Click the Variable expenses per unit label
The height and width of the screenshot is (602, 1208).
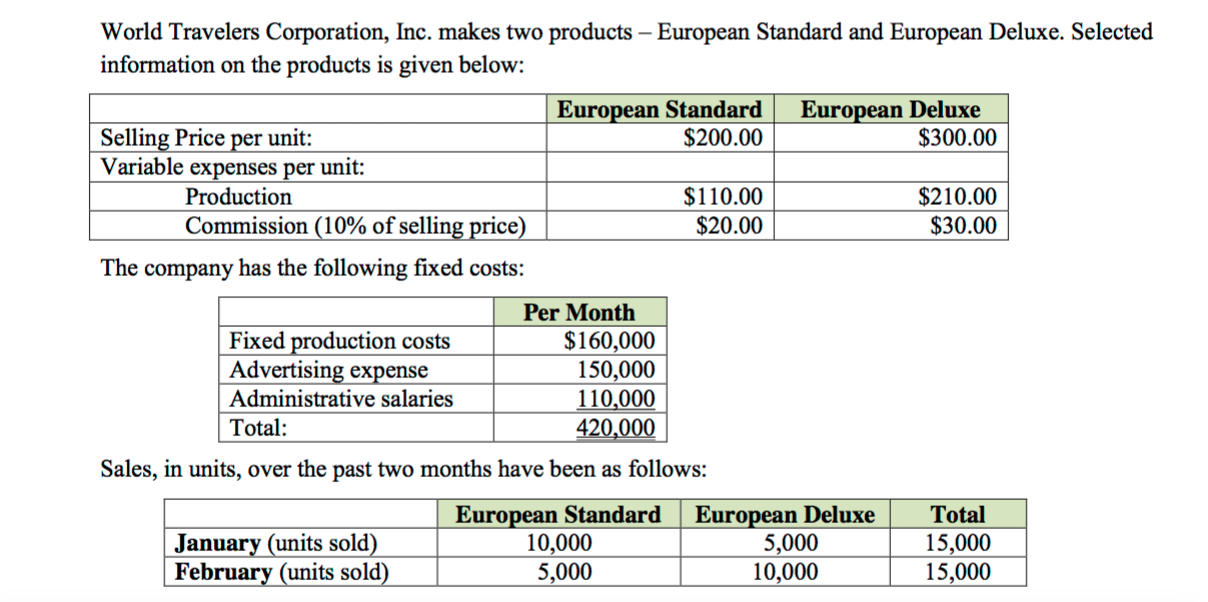(233, 167)
